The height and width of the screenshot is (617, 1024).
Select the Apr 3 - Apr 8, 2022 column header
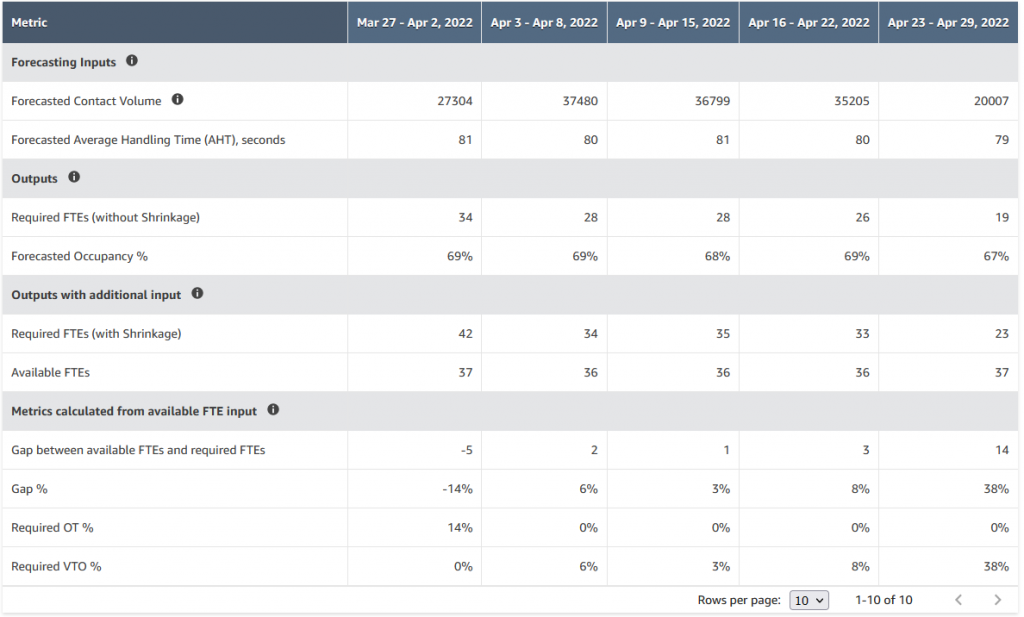544,22
